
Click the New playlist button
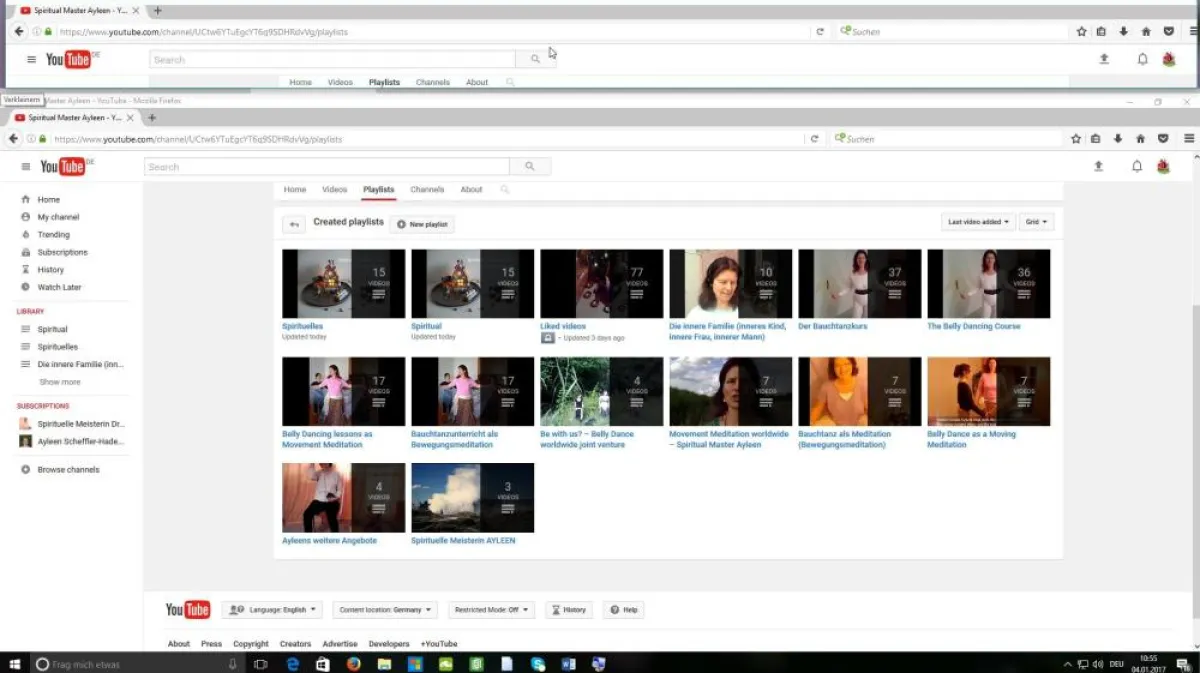(x=422, y=224)
